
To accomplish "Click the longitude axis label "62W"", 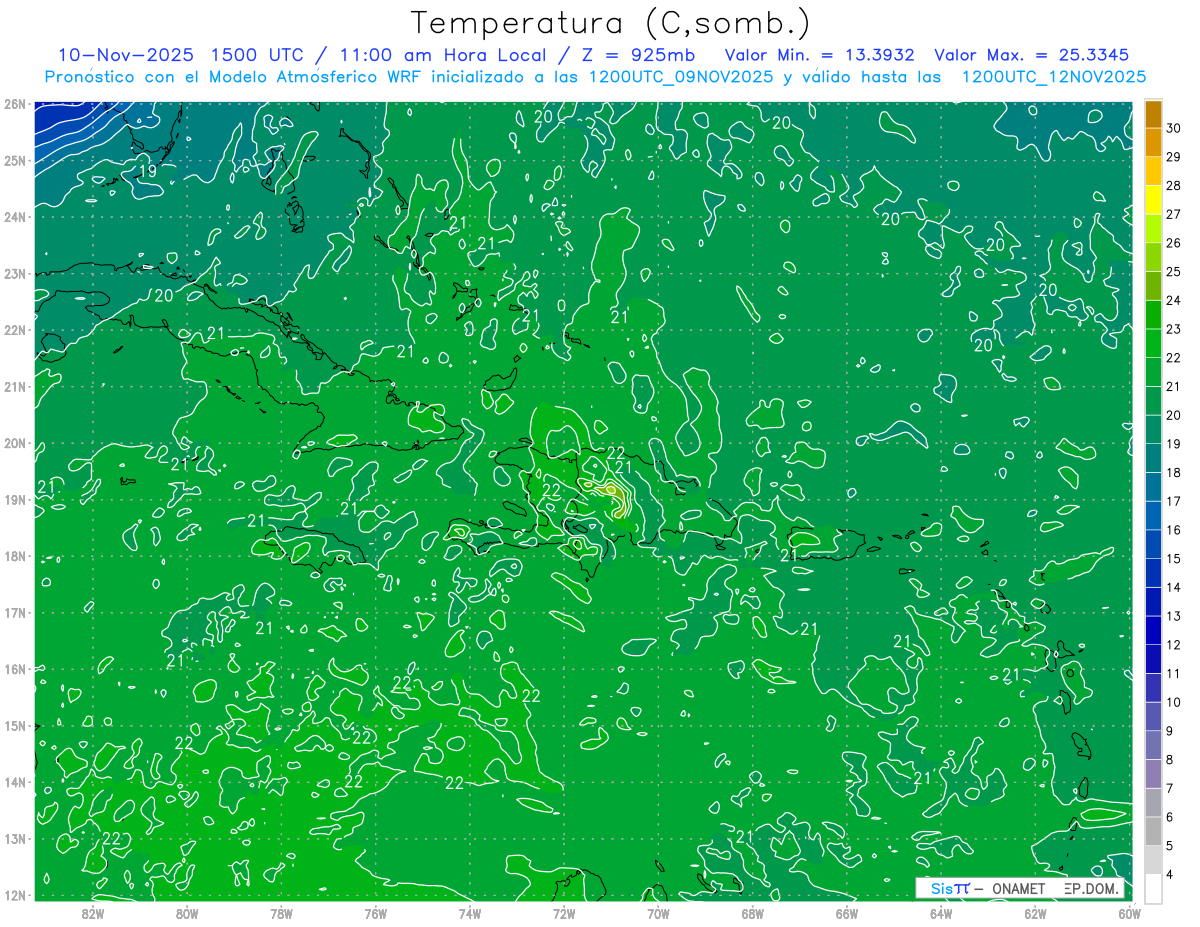I will [x=1035, y=913].
